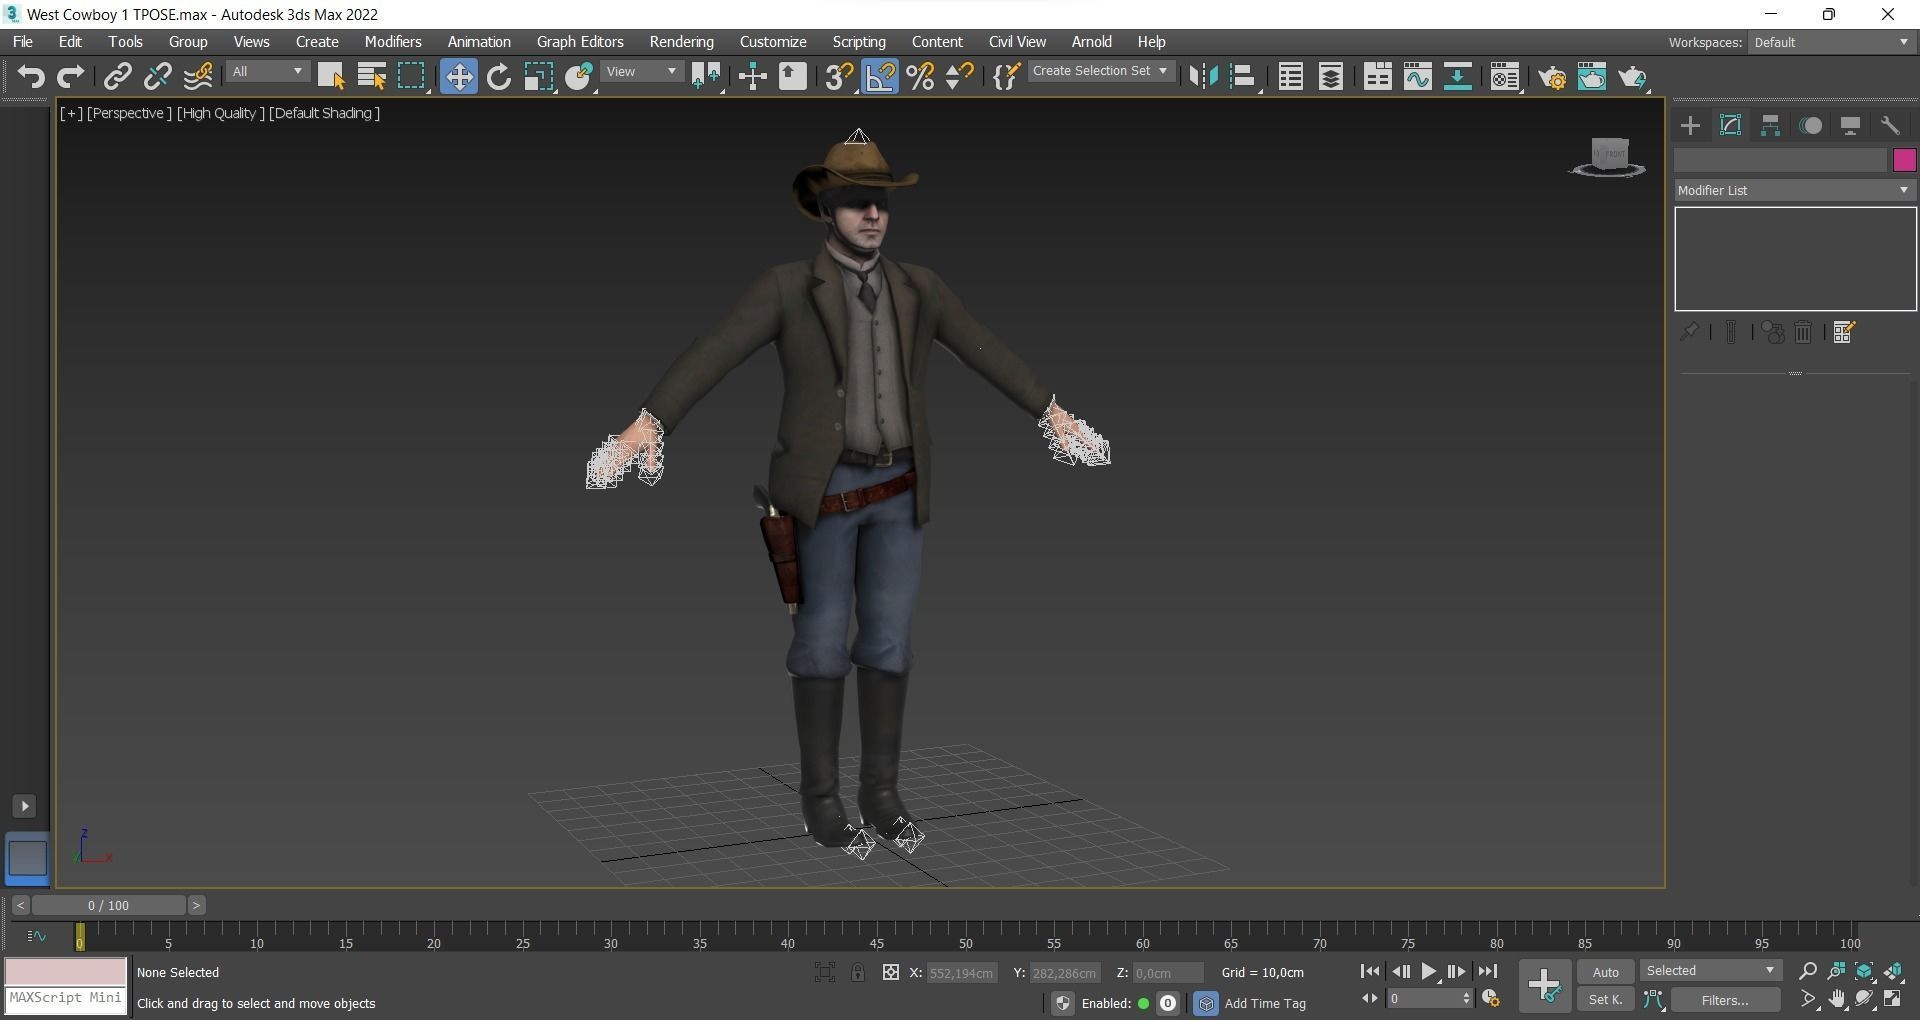Open the Material Editor icon
The height and width of the screenshot is (1020, 1920).
click(1504, 77)
